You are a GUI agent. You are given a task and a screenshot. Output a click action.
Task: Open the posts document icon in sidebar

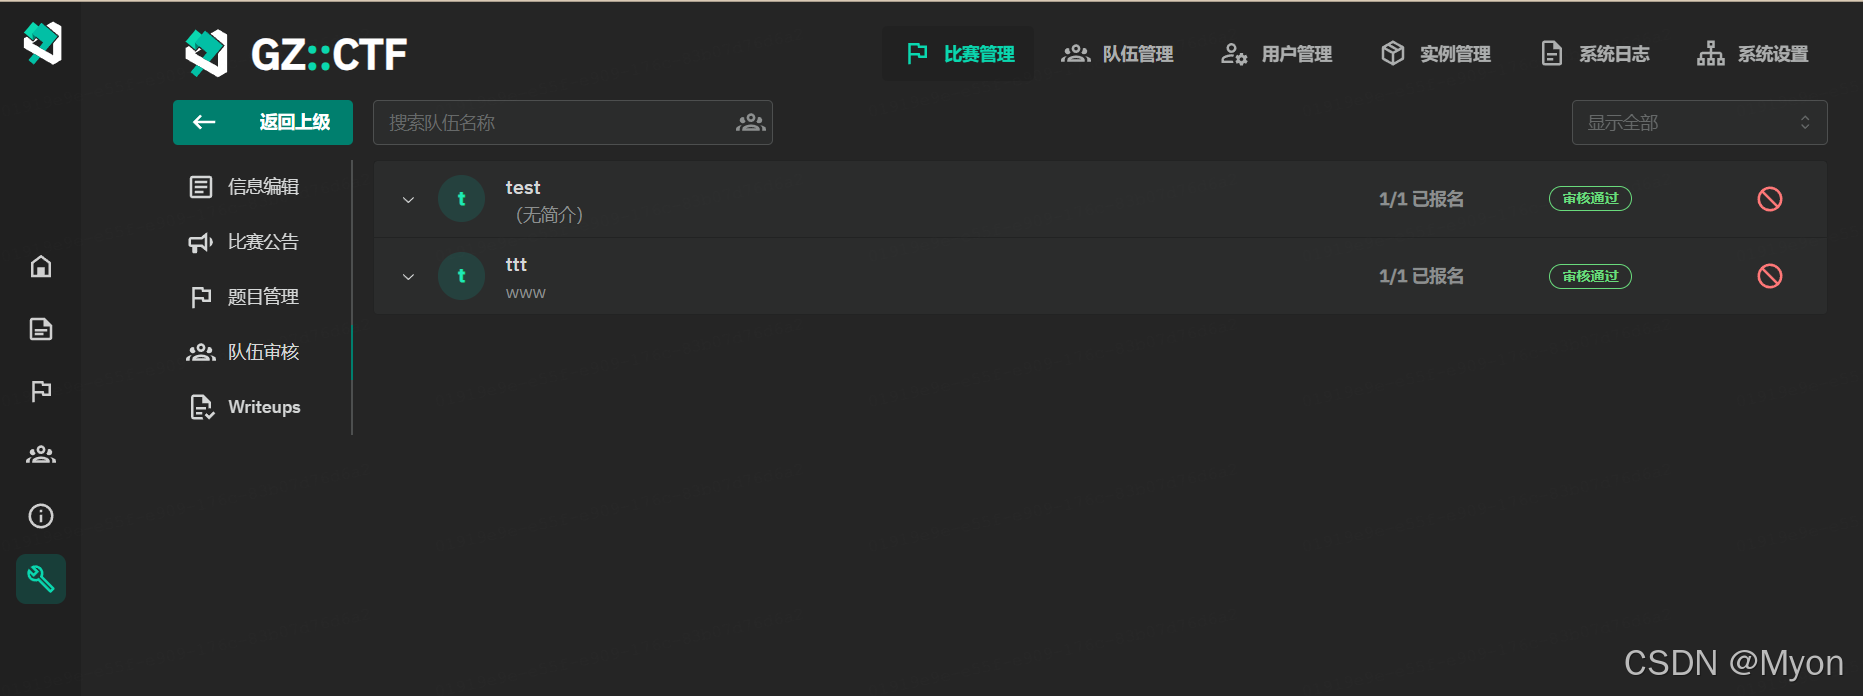[41, 329]
